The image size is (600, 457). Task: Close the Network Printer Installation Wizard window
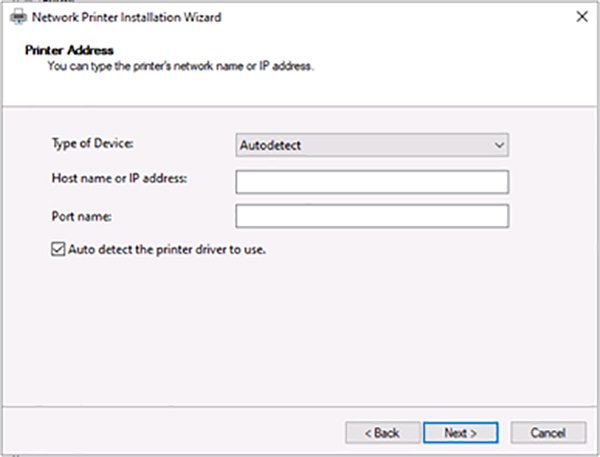tap(580, 17)
